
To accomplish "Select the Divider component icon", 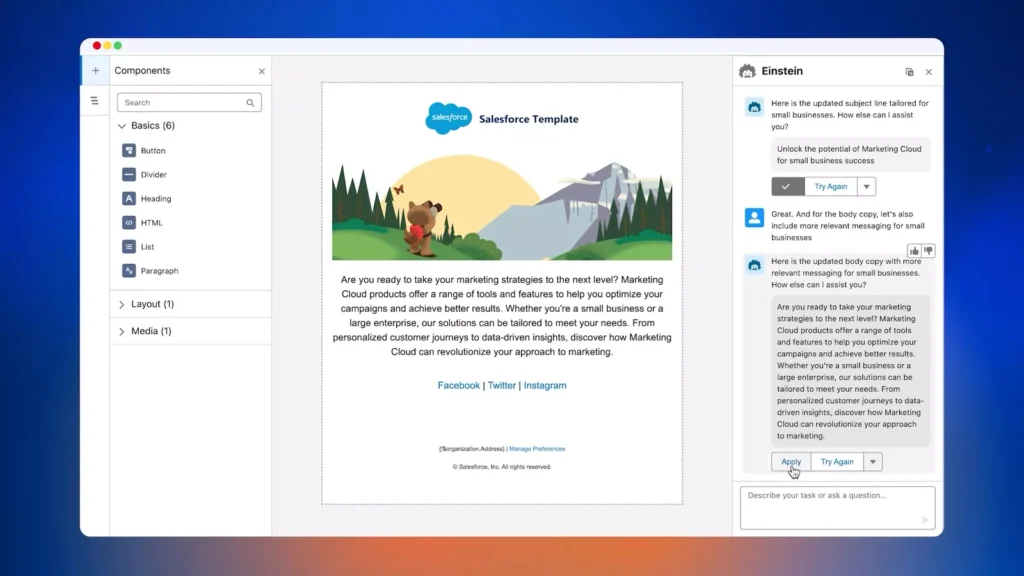I will pos(129,175).
